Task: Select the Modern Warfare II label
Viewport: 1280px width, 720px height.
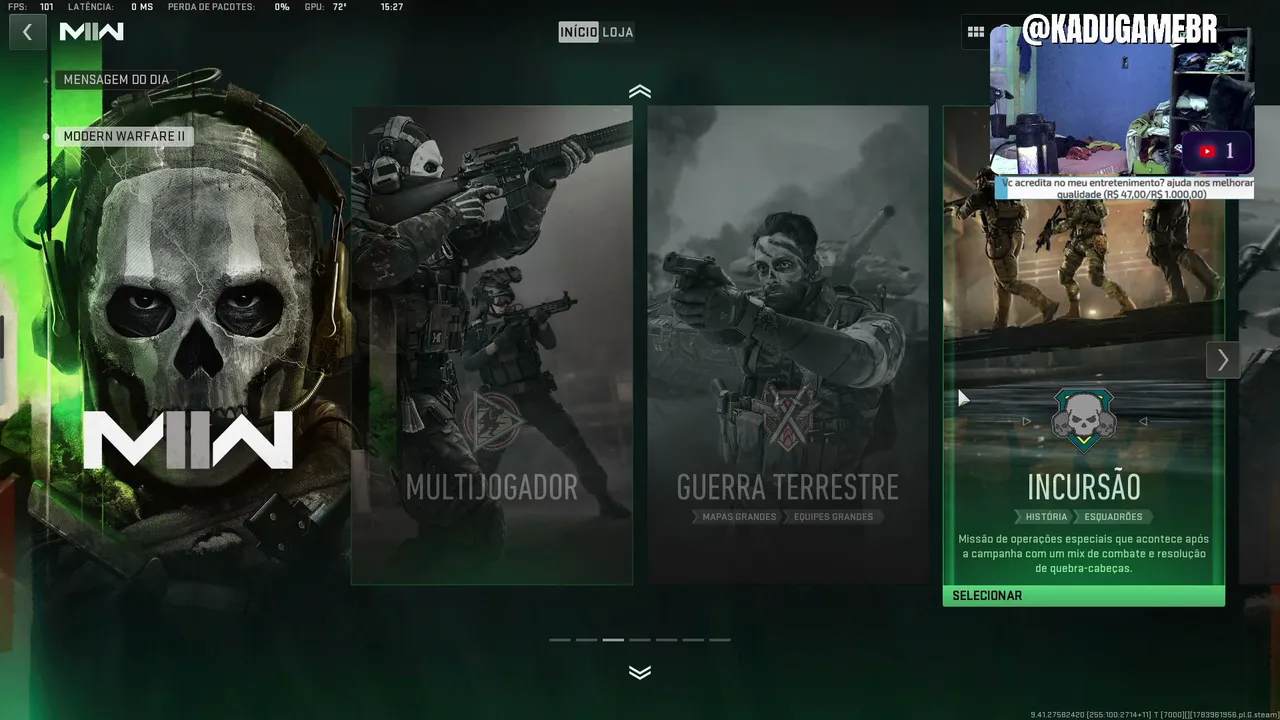Action: click(124, 137)
